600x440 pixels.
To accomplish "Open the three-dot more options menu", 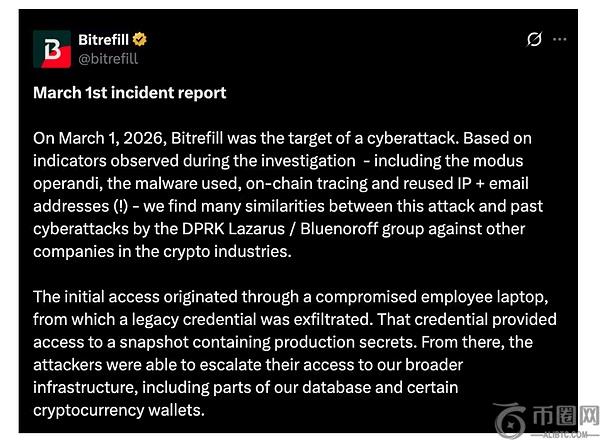I will (560, 40).
